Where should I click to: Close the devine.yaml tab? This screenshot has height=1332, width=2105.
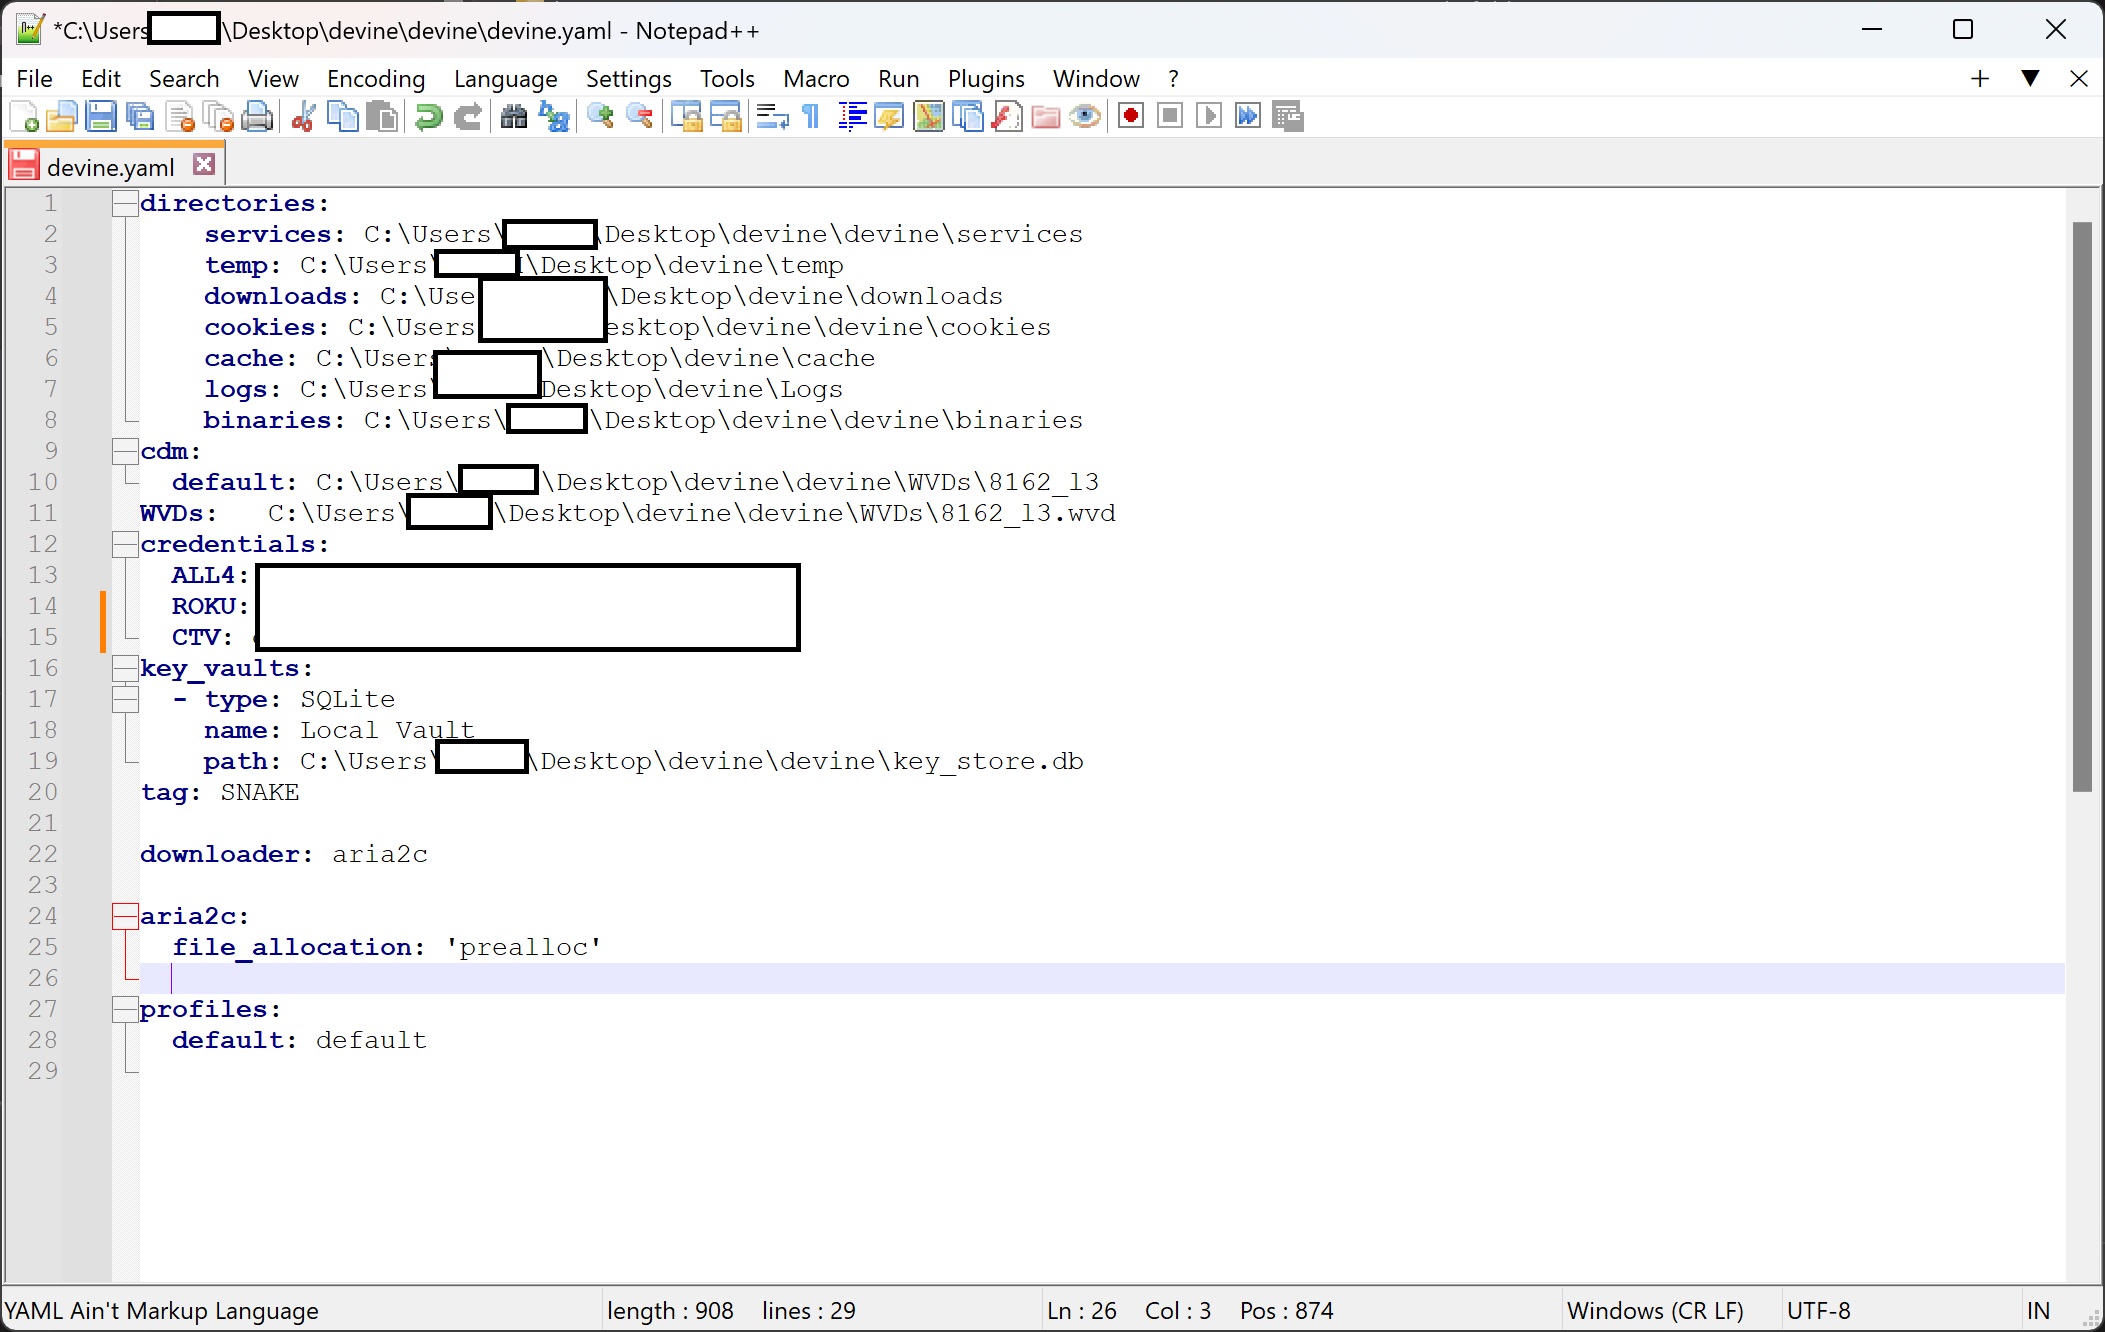[x=204, y=165]
